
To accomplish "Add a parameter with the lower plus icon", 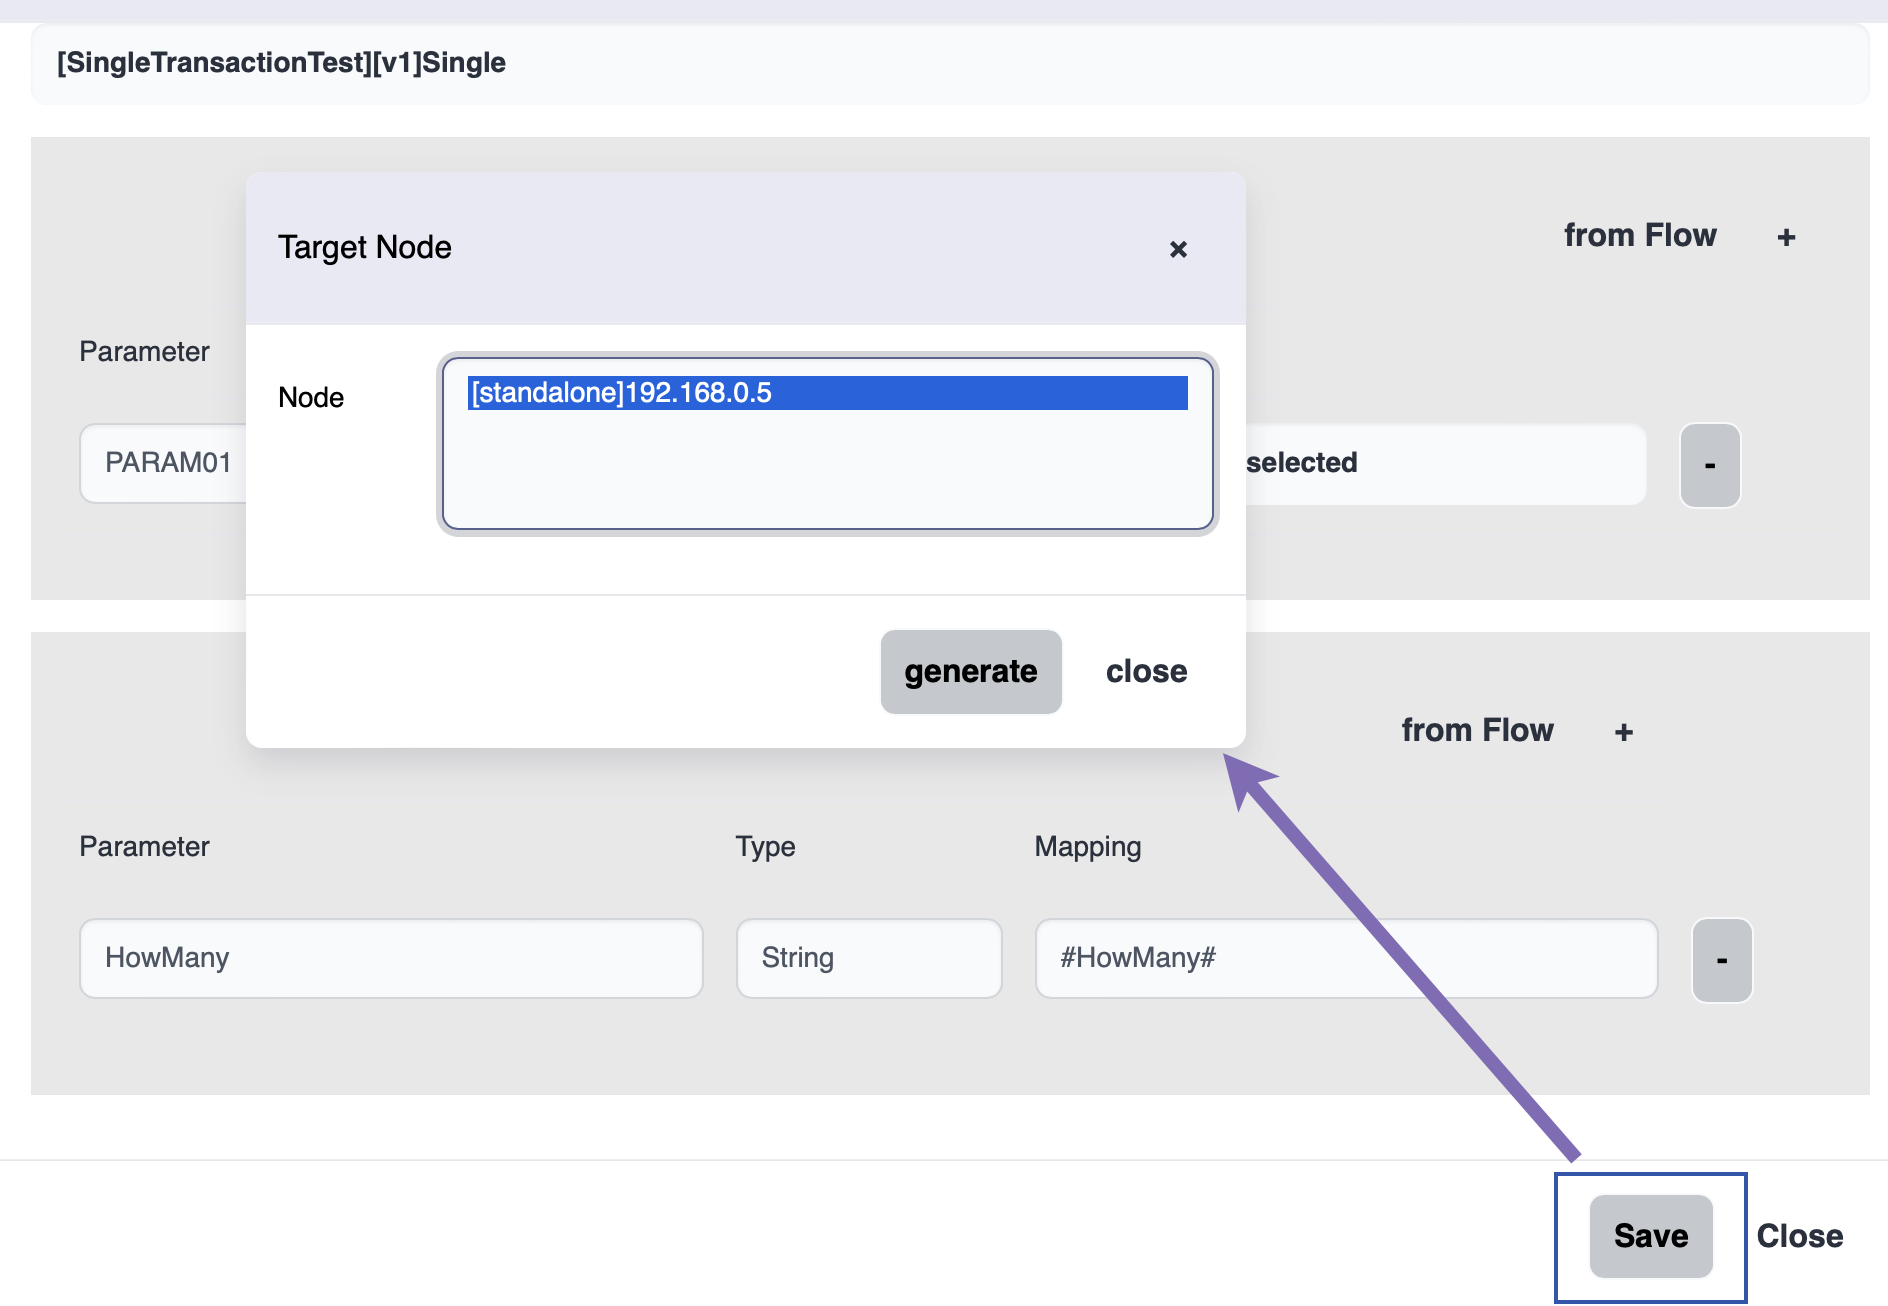I will (x=1623, y=732).
